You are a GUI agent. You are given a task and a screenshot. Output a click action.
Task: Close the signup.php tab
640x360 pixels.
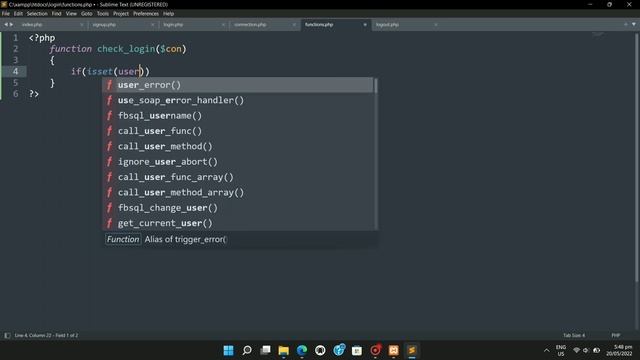[153, 25]
